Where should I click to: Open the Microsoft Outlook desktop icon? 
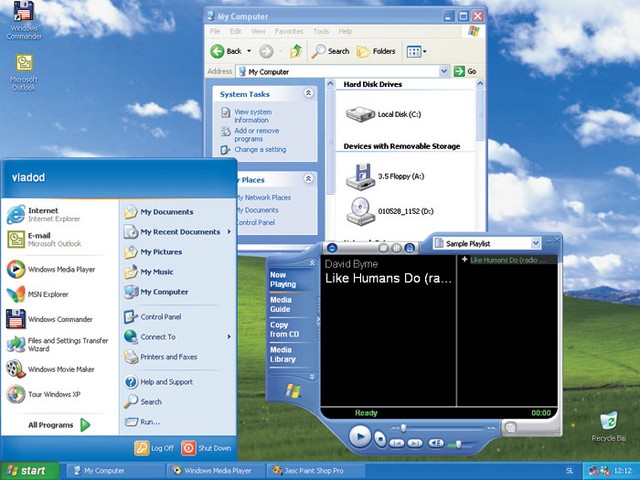pos(24,72)
